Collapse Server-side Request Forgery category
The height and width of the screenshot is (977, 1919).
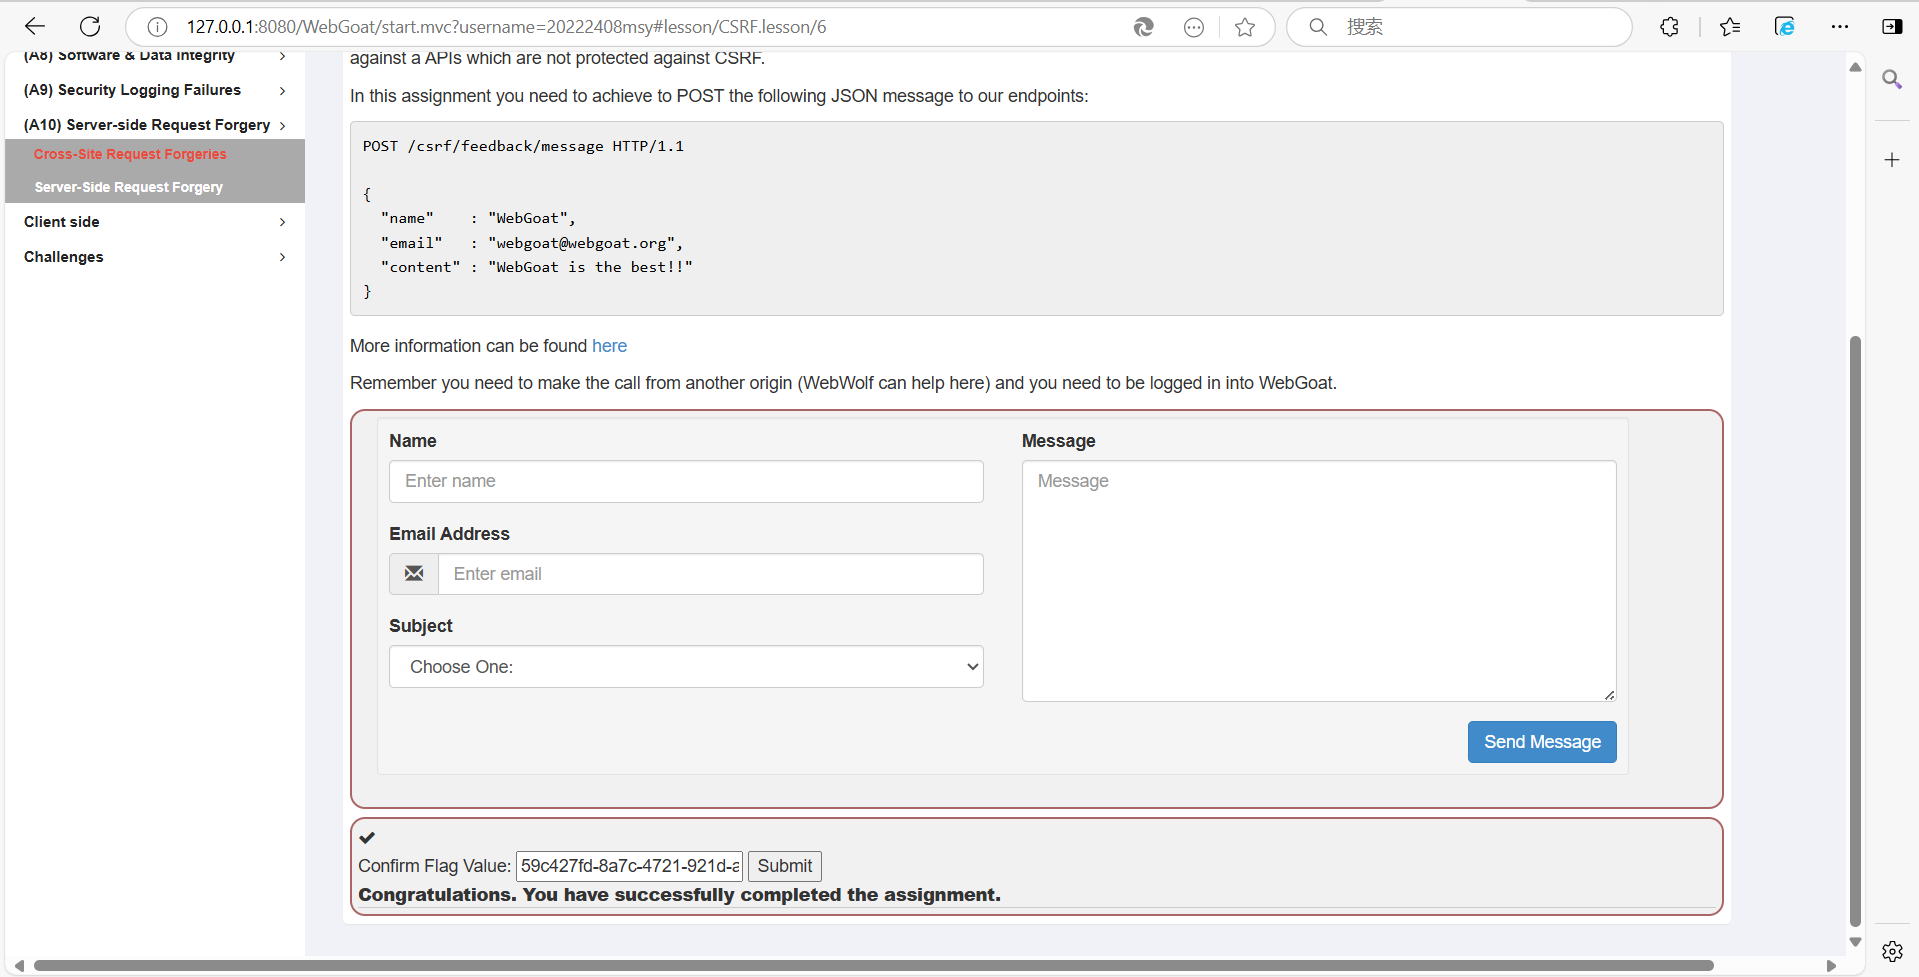(155, 125)
